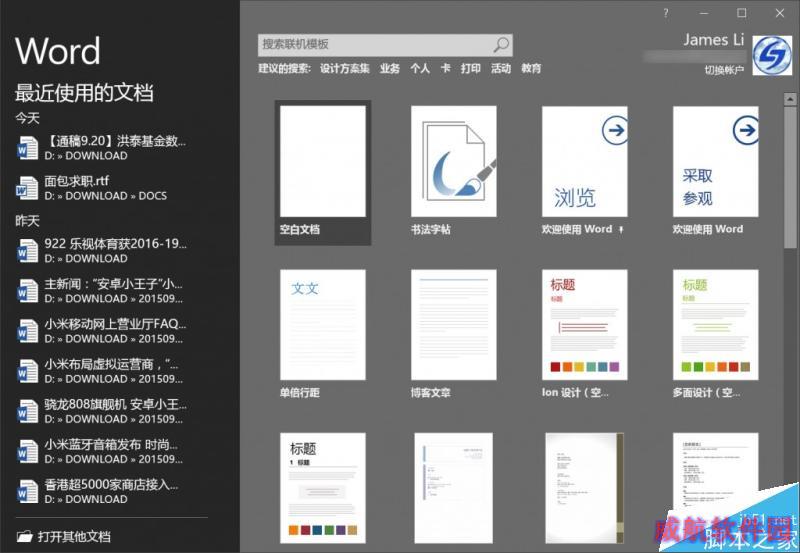Click 切换帐户 switch account link
Image resolution: width=800 pixels, height=553 pixels.
tap(724, 70)
